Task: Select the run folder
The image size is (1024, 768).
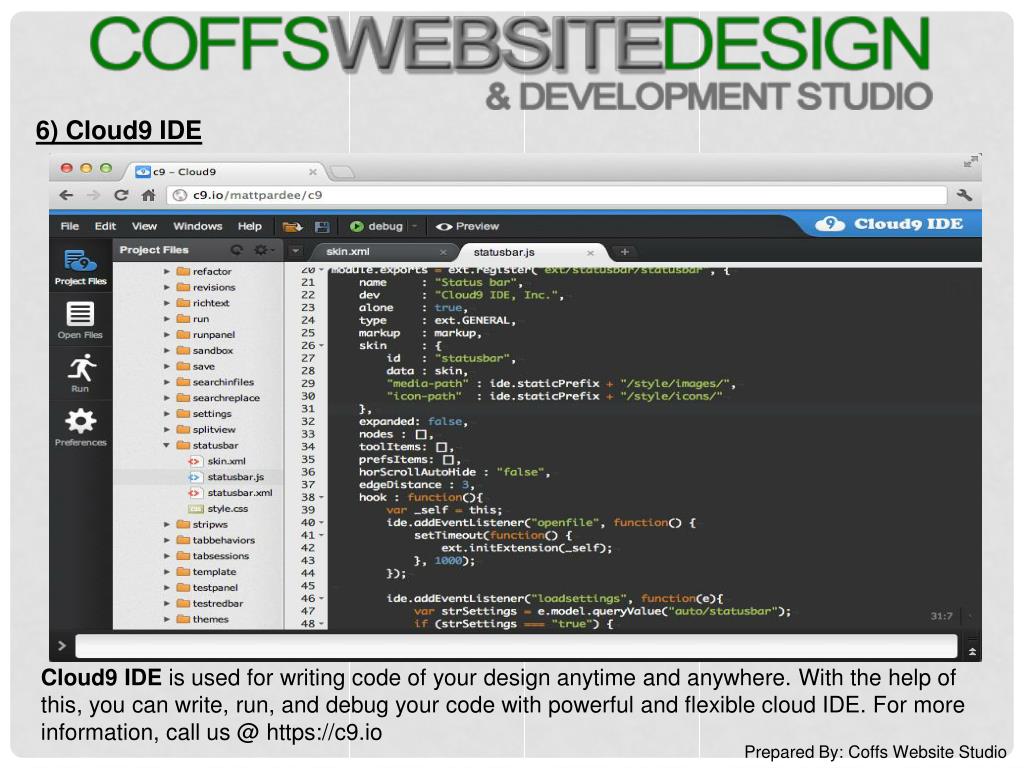Action: point(193,319)
